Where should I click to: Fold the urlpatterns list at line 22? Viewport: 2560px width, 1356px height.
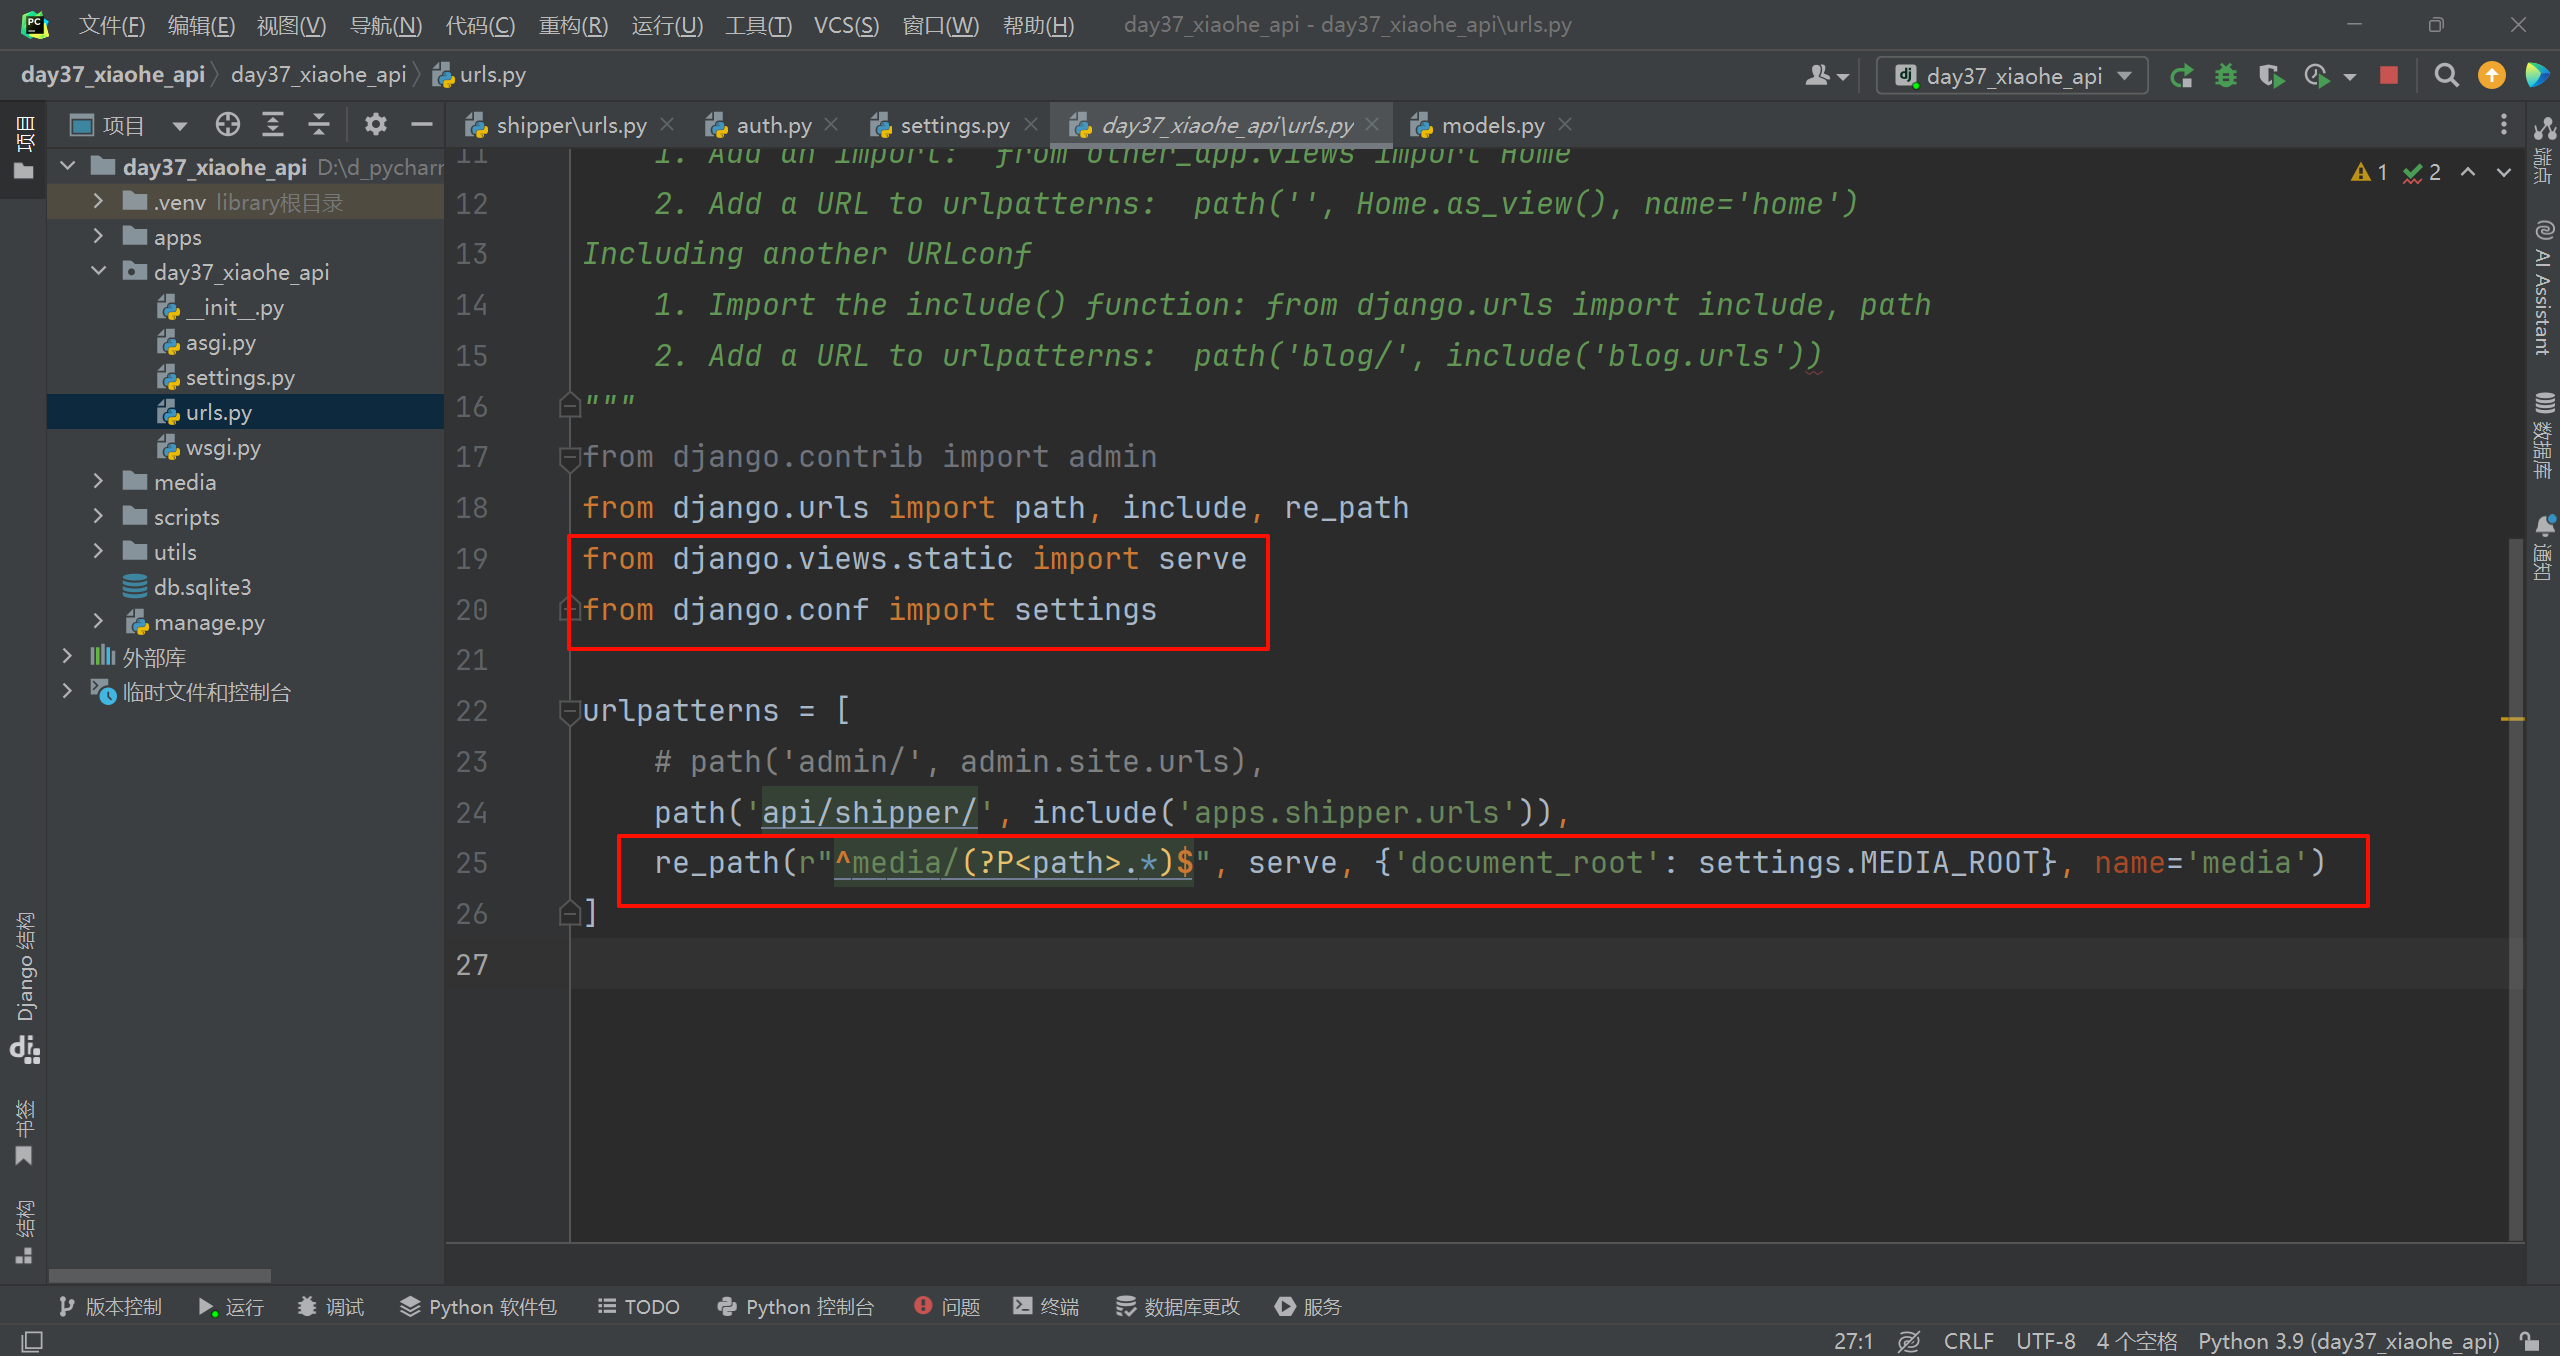pos(569,711)
